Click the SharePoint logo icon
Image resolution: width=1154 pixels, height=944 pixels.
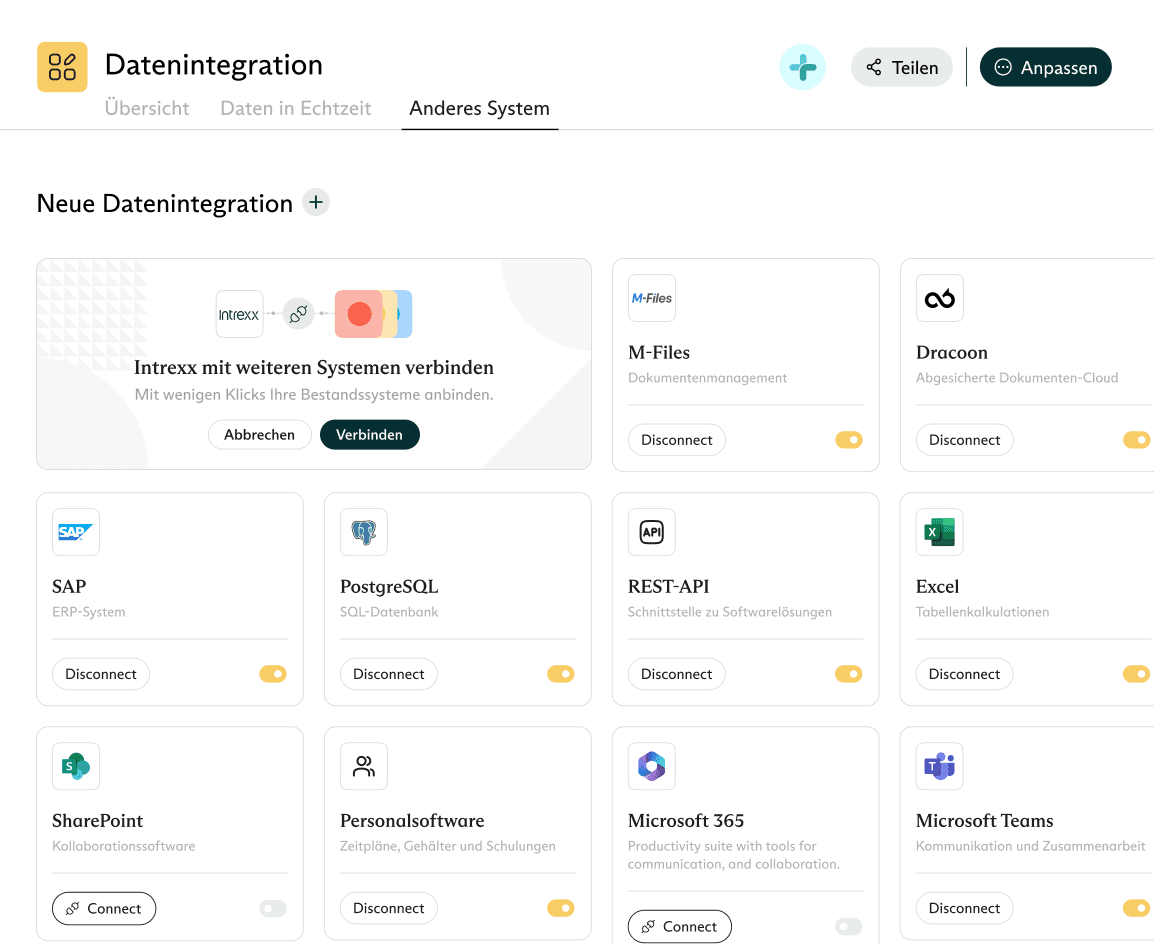pos(76,766)
